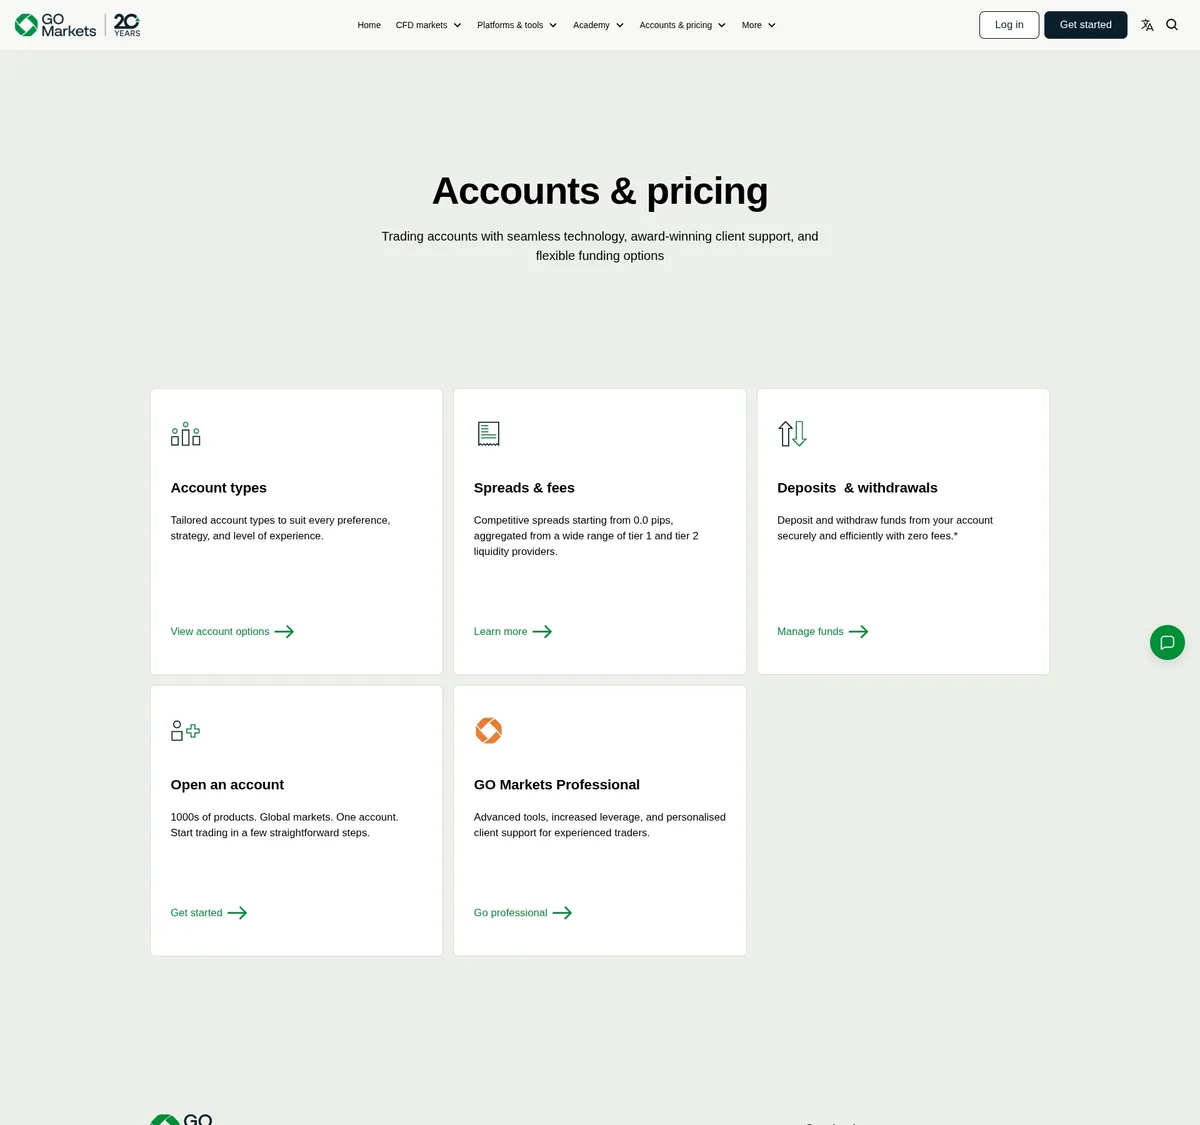Expand the More dropdown menu
The image size is (1200, 1125).
click(759, 25)
